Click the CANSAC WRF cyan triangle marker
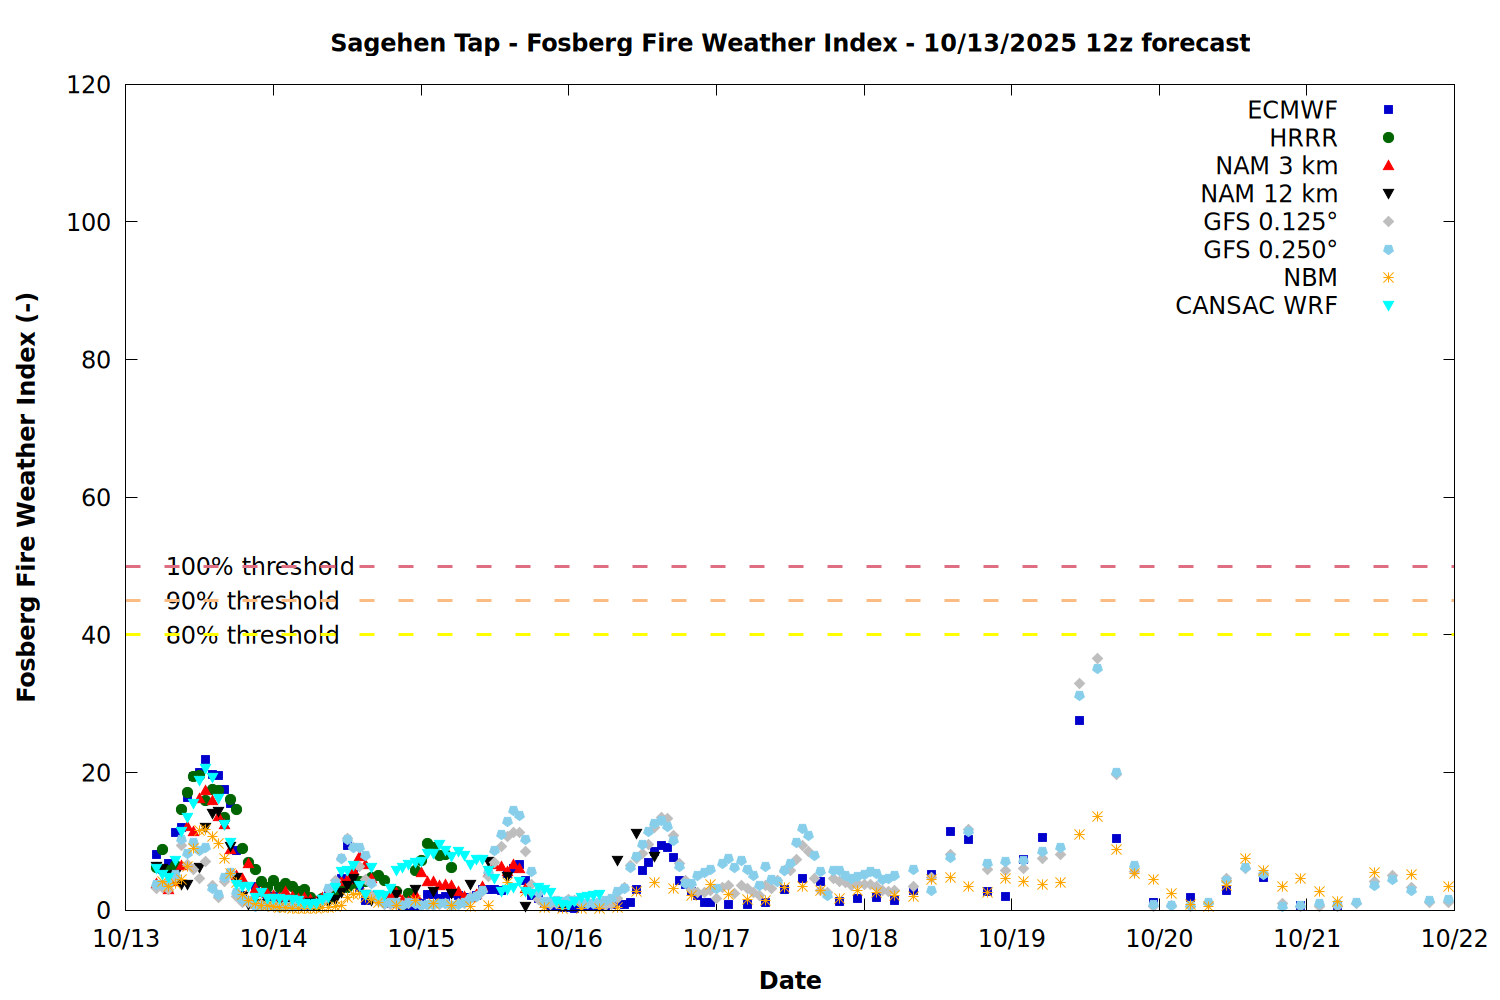Viewport: 1500px width, 1000px height. click(1388, 306)
